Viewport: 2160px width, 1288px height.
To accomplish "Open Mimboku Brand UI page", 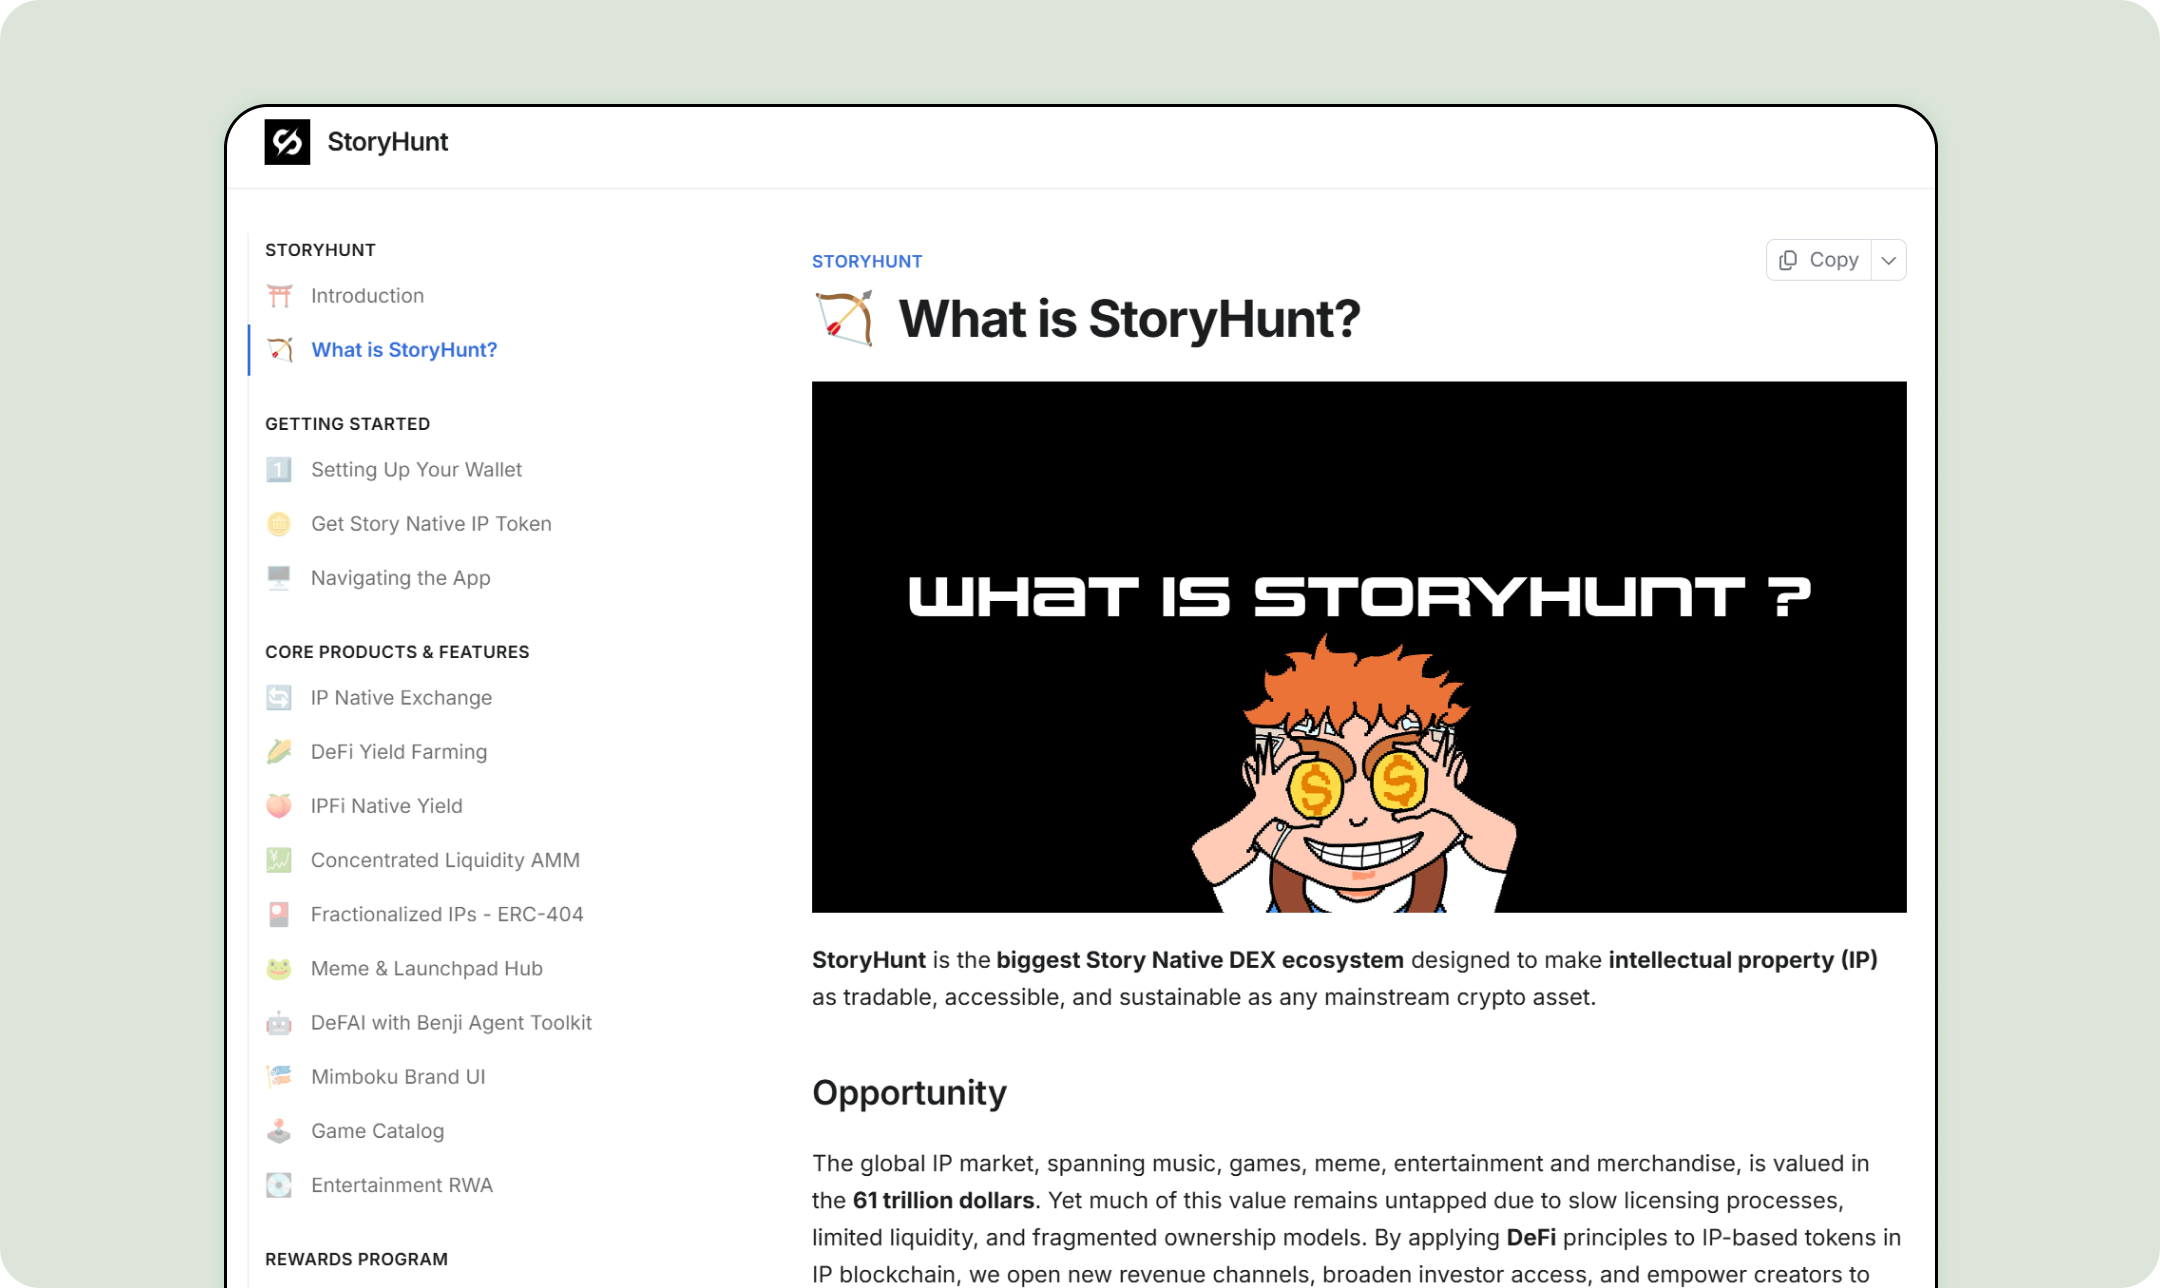I will pyautogui.click(x=398, y=1076).
